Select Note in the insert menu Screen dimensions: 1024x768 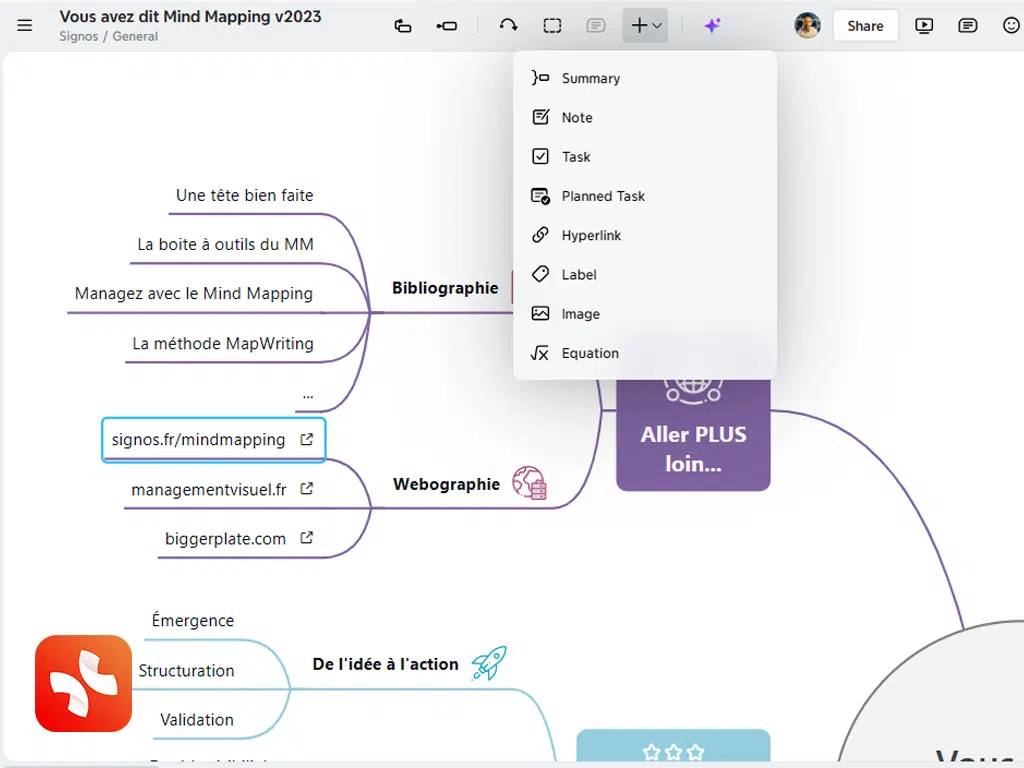coord(577,117)
